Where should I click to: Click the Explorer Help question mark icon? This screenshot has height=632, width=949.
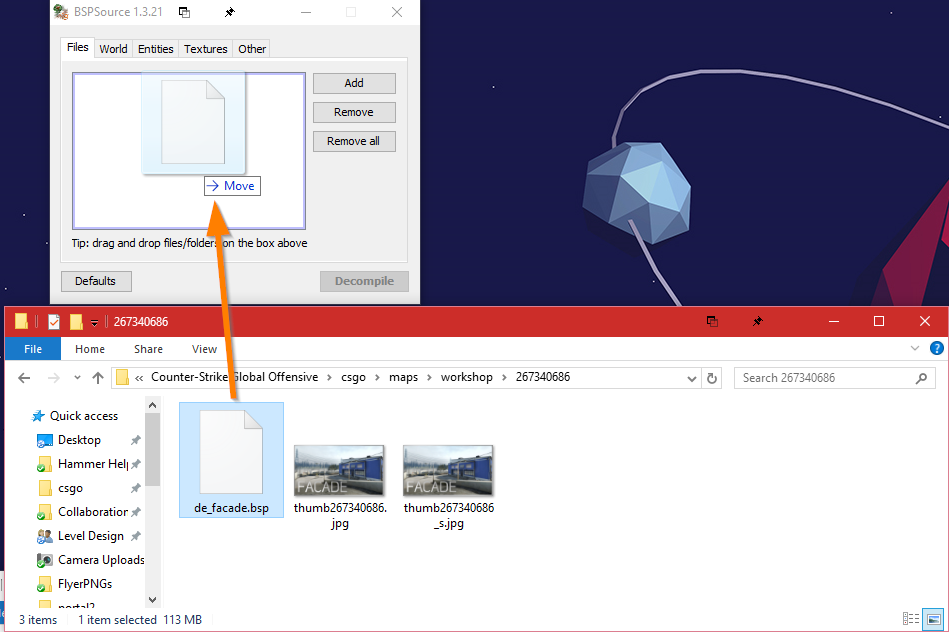click(x=936, y=348)
